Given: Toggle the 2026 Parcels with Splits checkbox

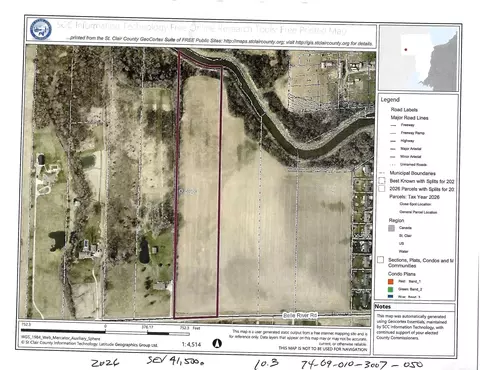Looking at the screenshot, I should [x=382, y=189].
